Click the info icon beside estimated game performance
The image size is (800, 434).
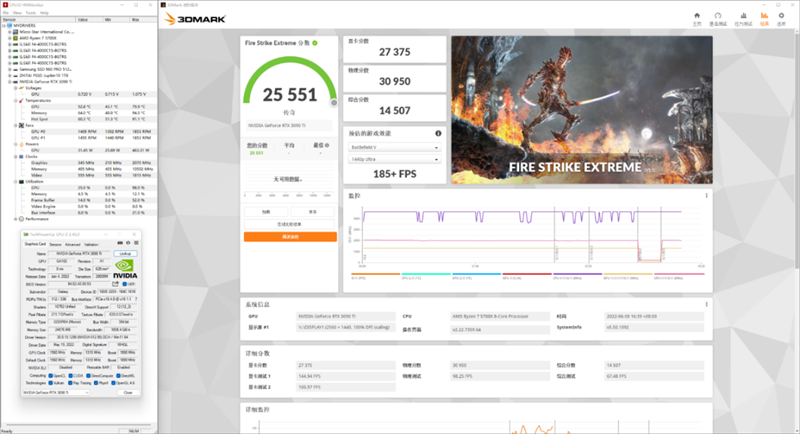pyautogui.click(x=438, y=133)
